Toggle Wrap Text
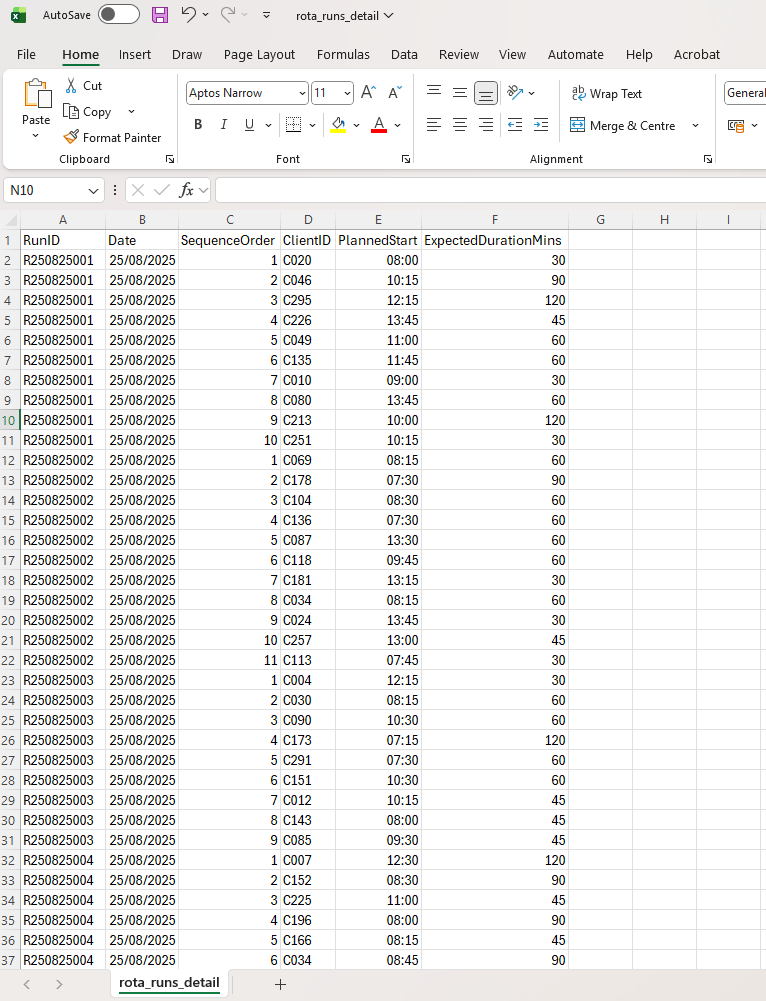The height and width of the screenshot is (1001, 766). [x=606, y=93]
